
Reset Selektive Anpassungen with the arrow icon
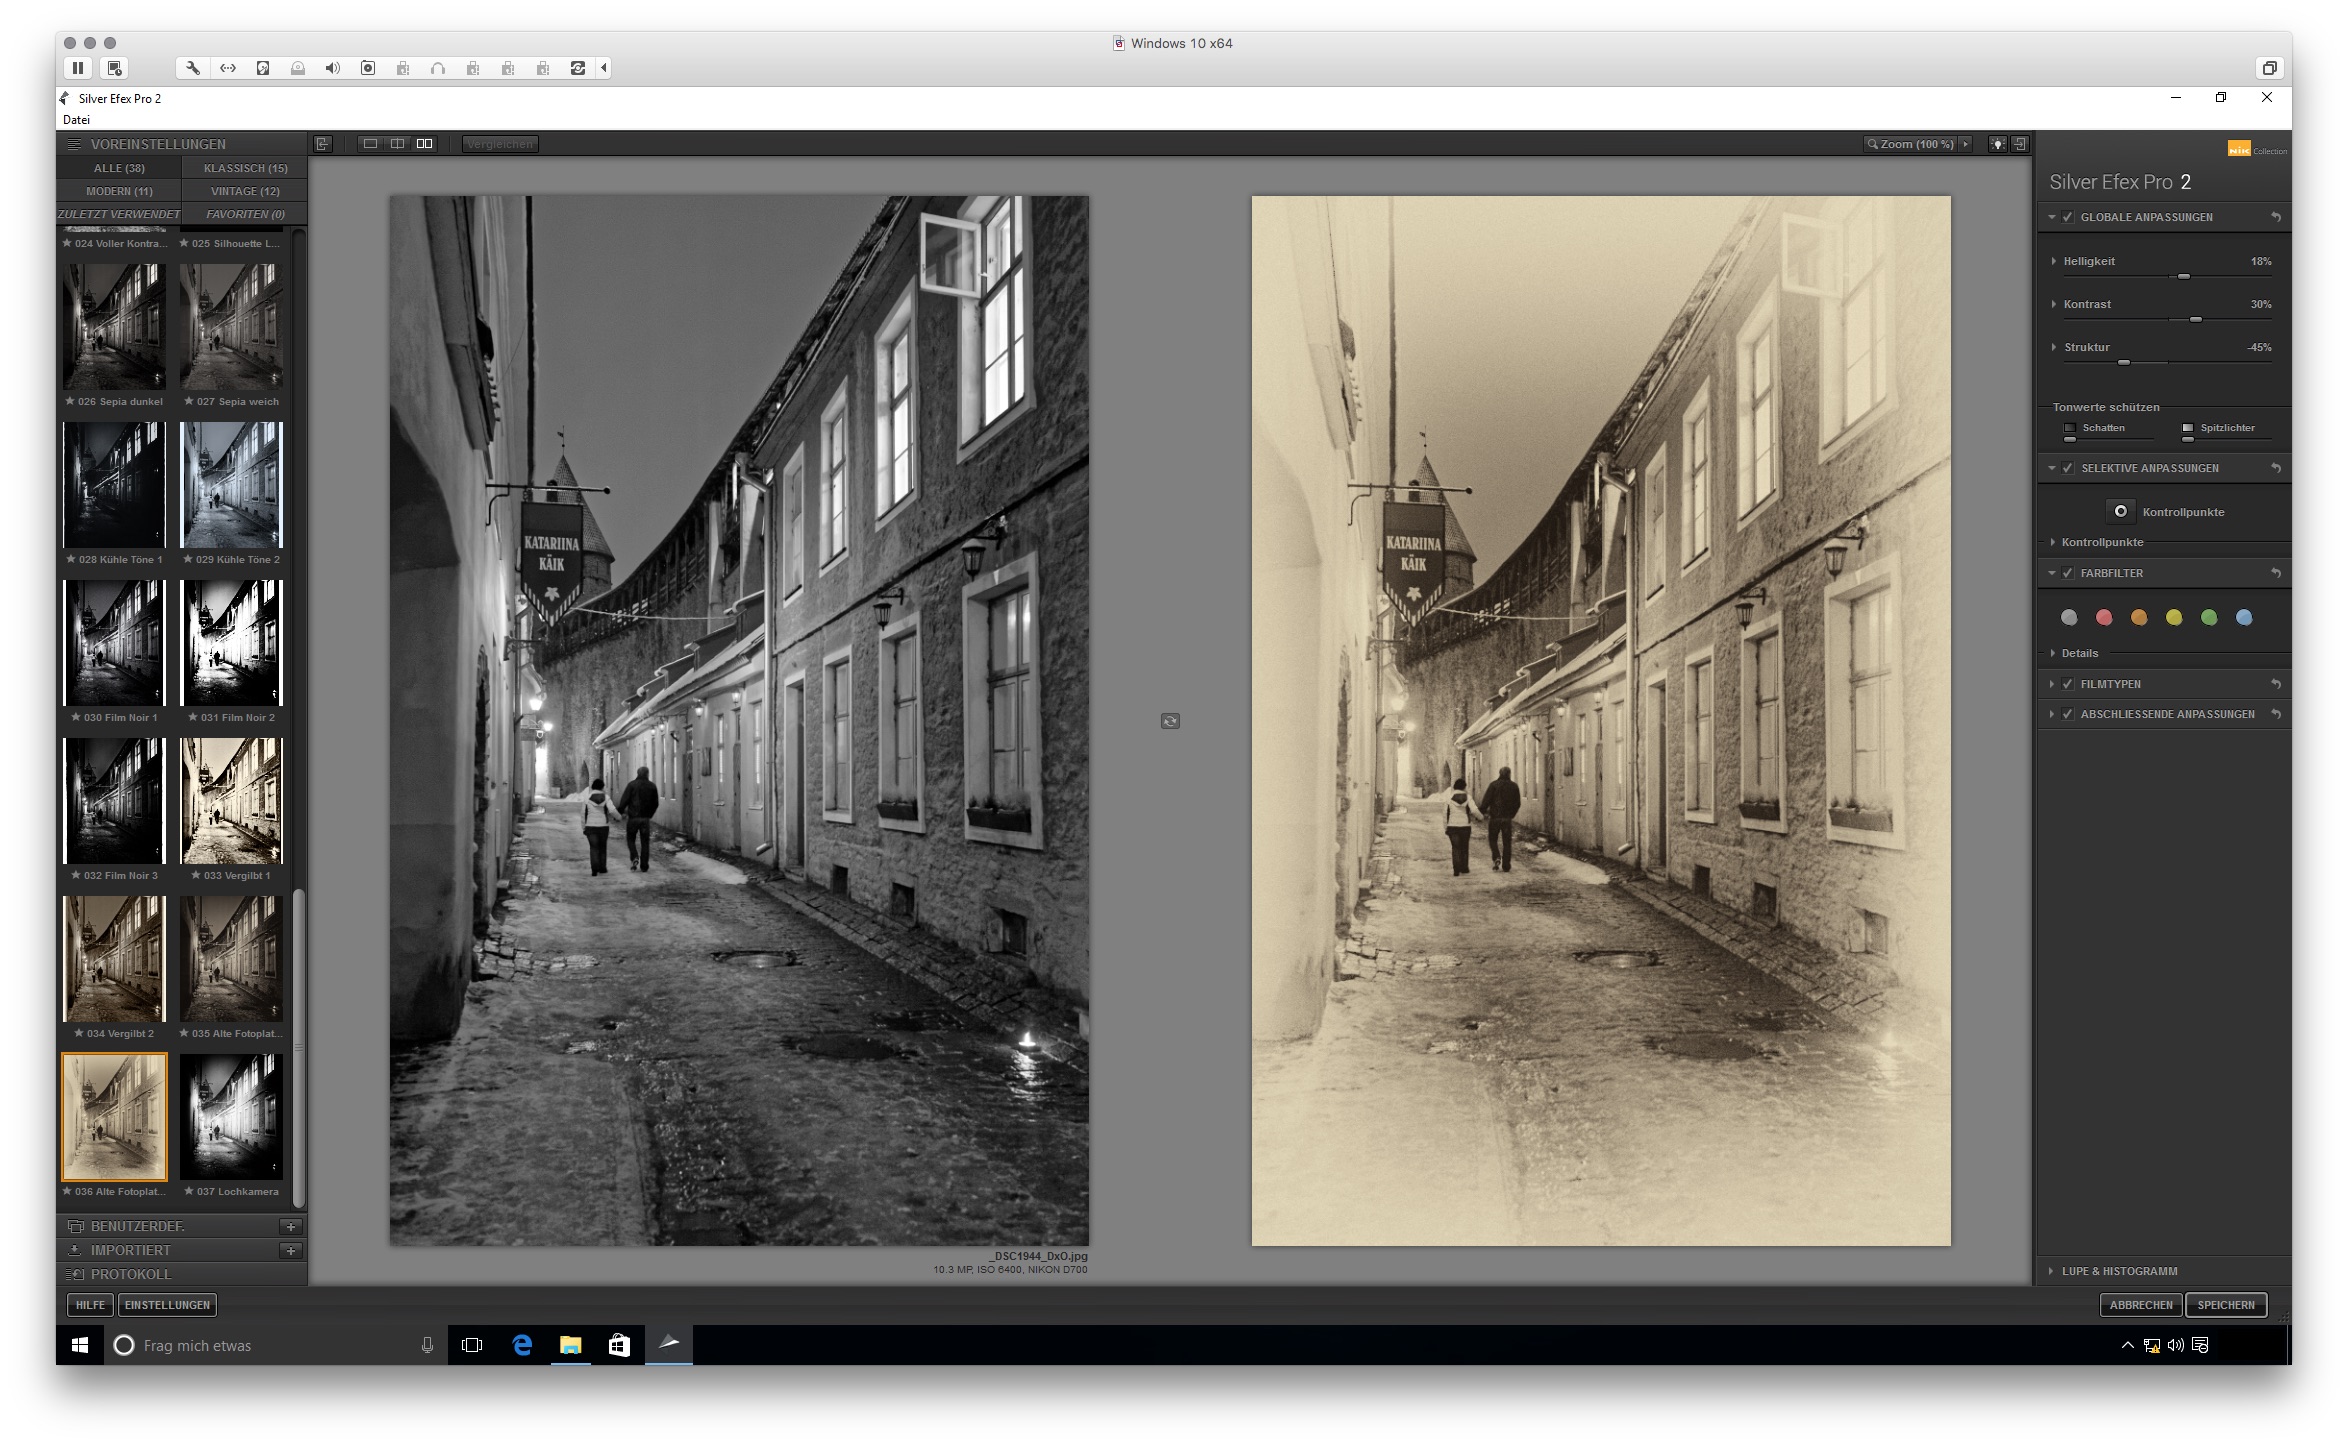pos(2276,468)
